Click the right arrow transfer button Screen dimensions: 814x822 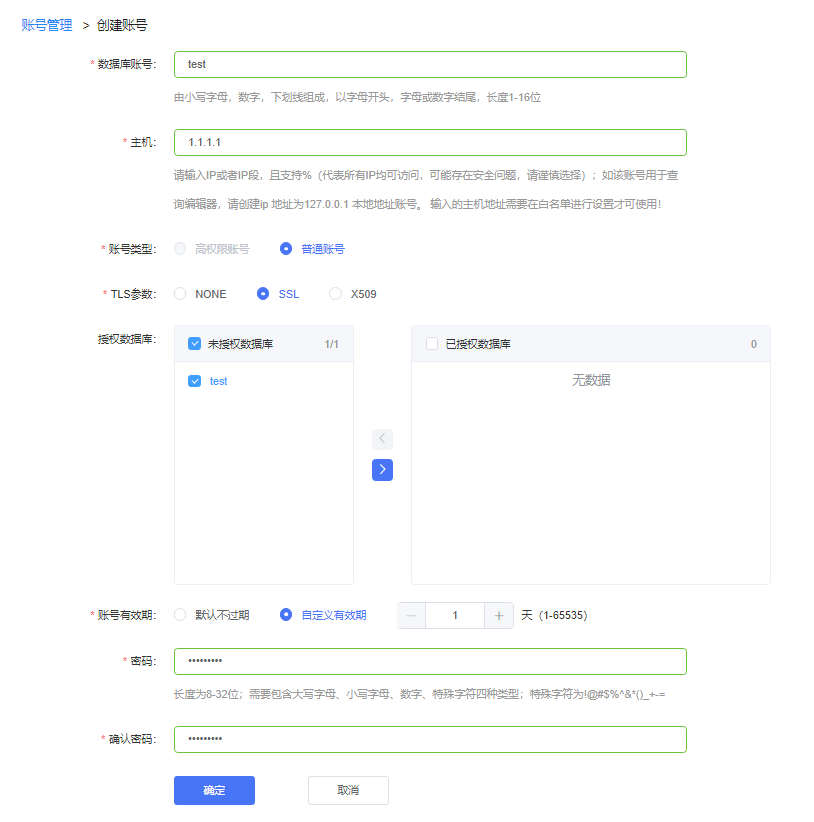pos(382,470)
